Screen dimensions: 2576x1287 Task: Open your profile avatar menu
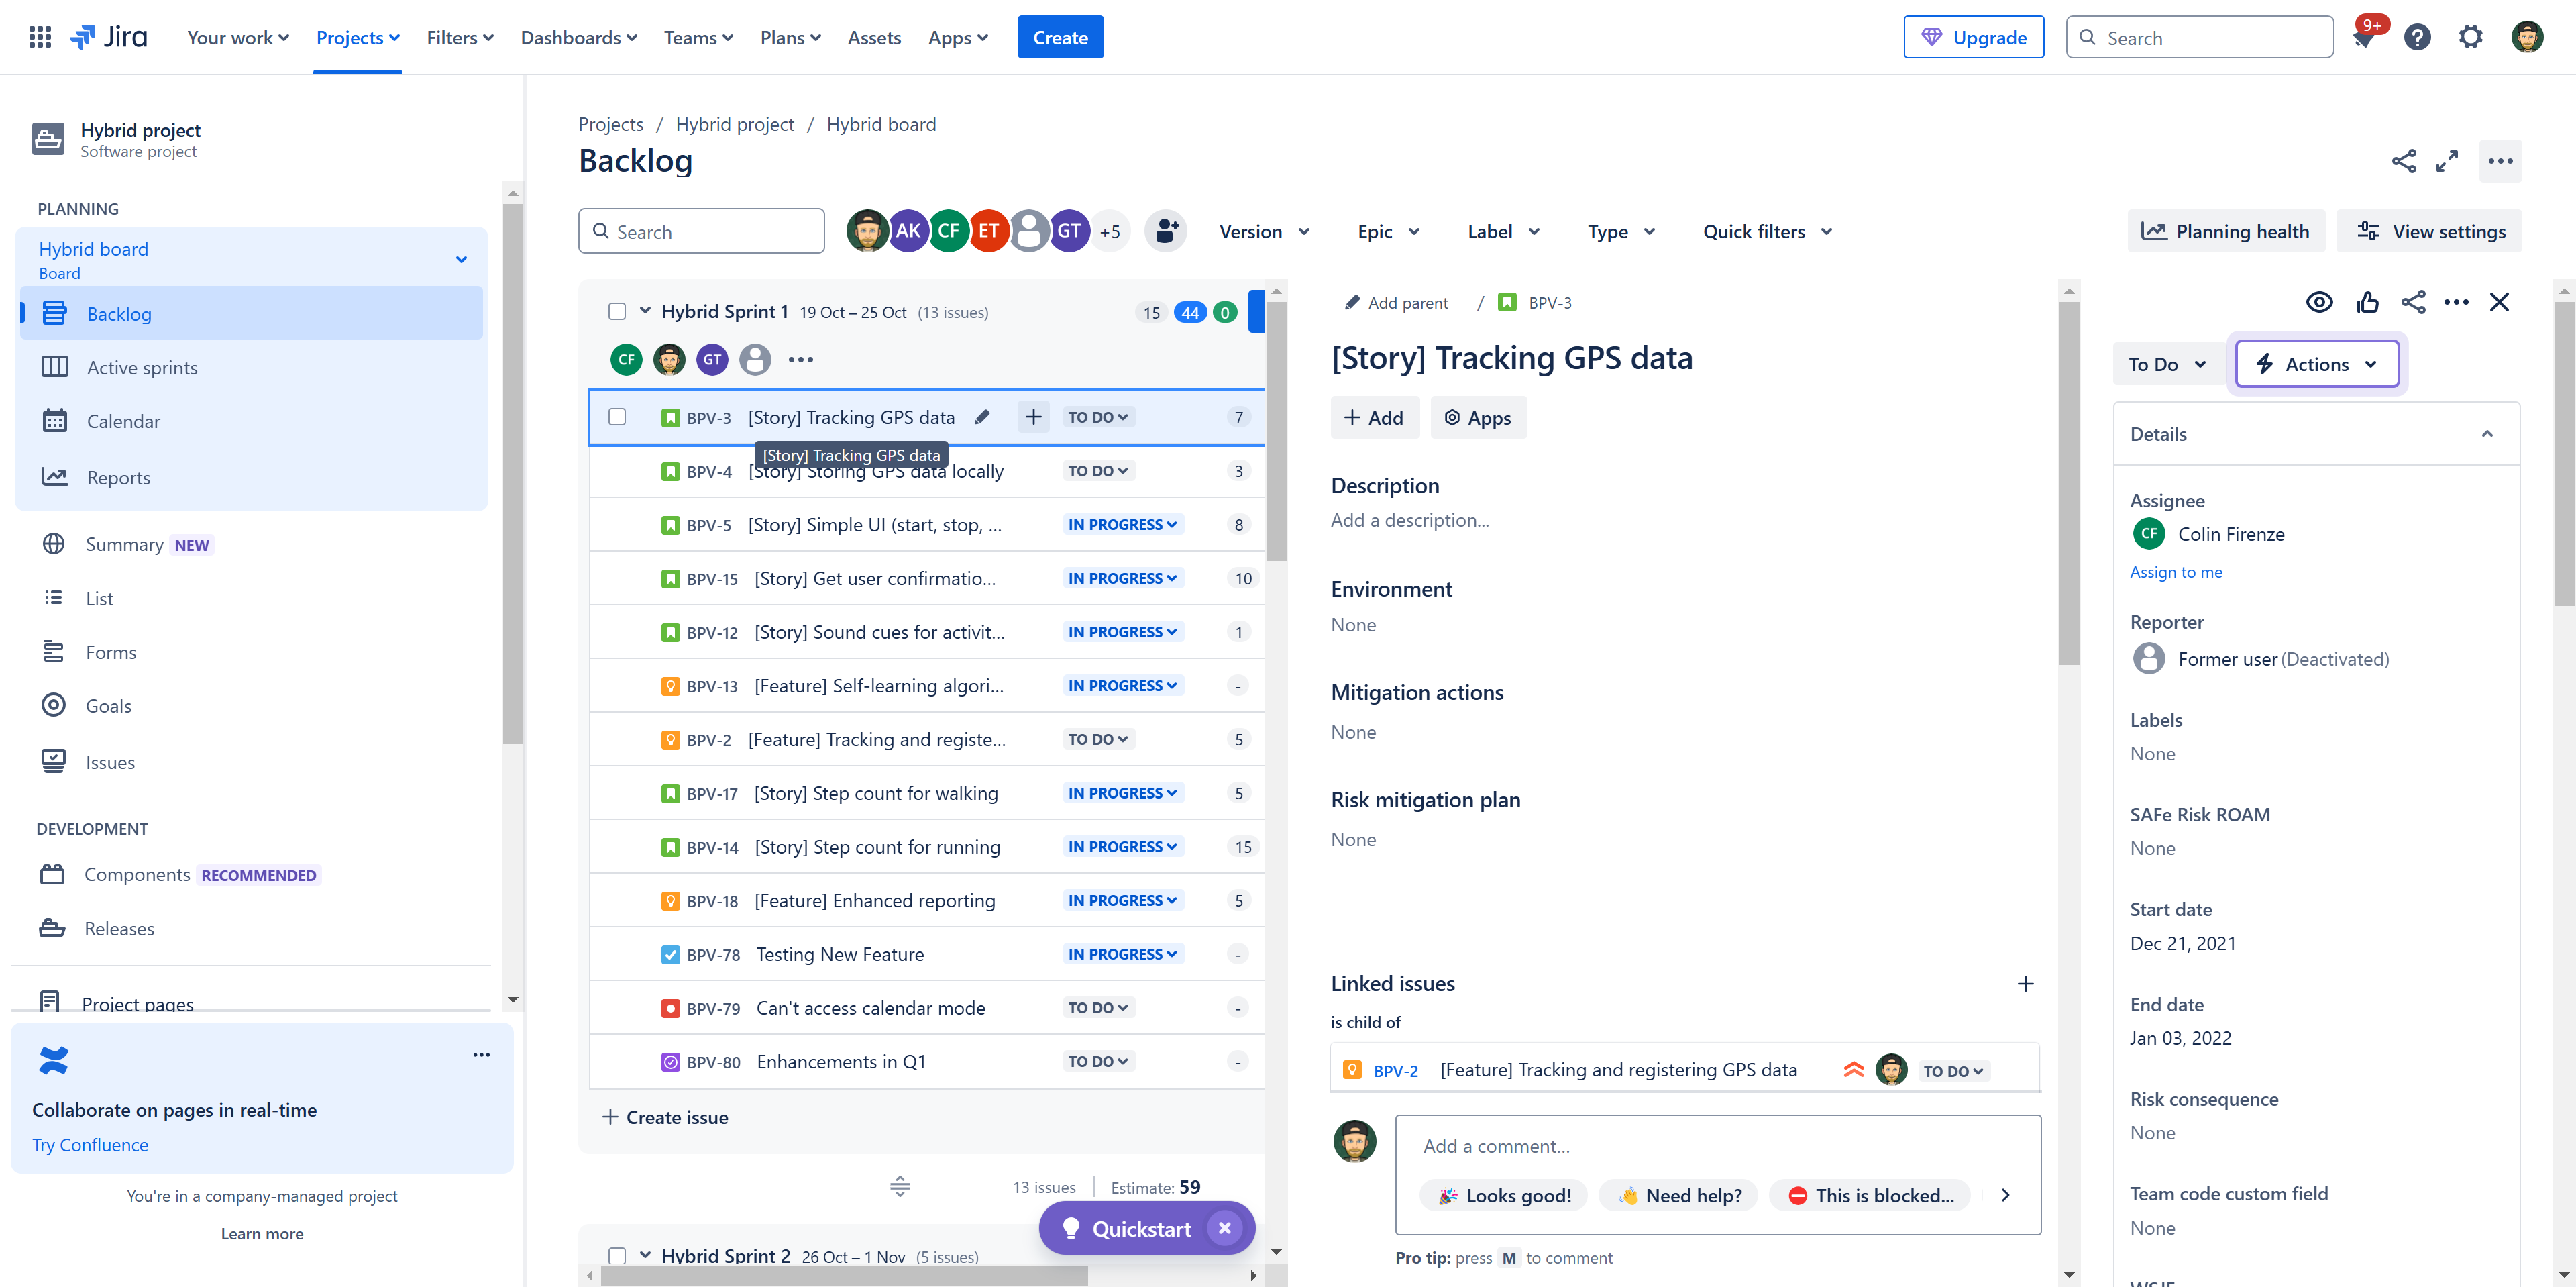(x=2527, y=37)
